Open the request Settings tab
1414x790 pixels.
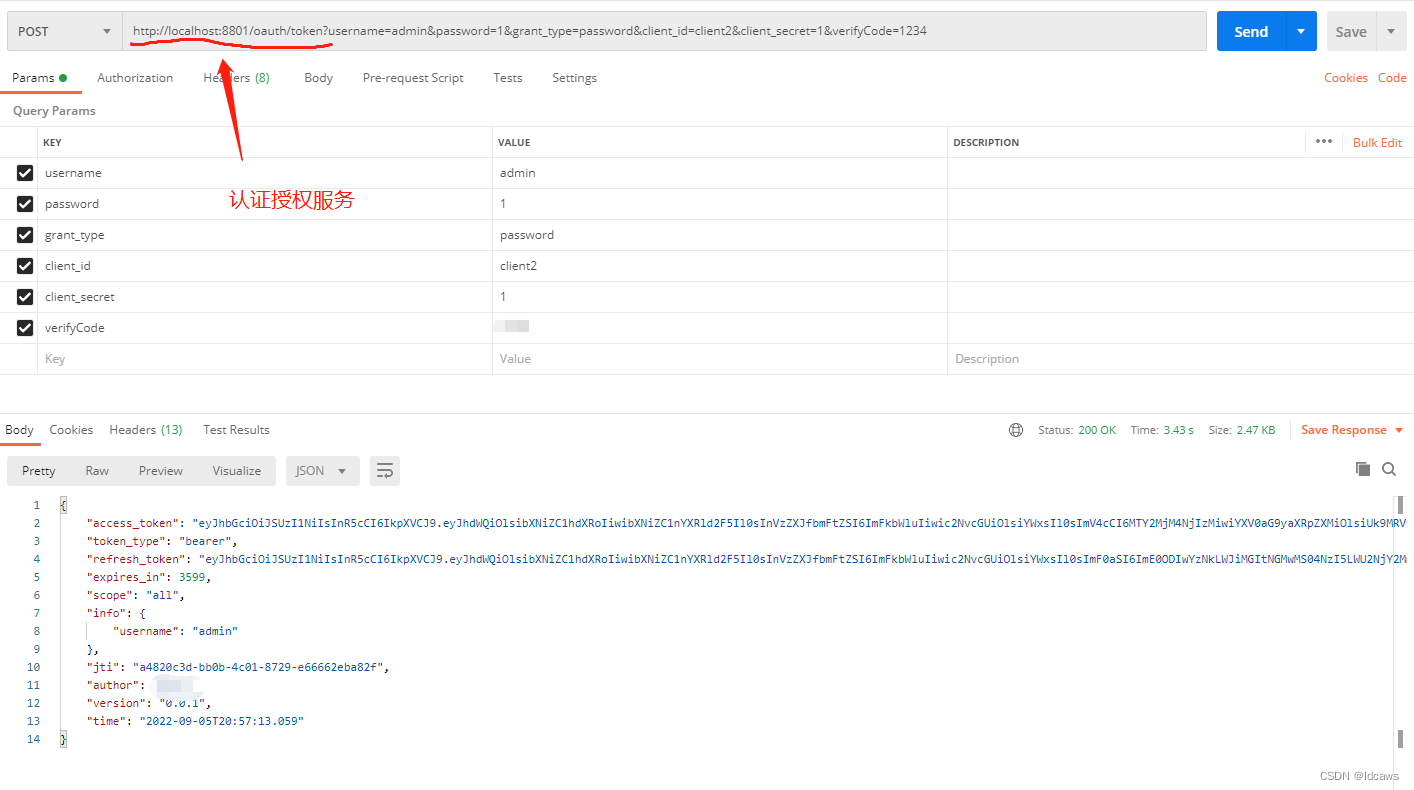click(x=574, y=78)
